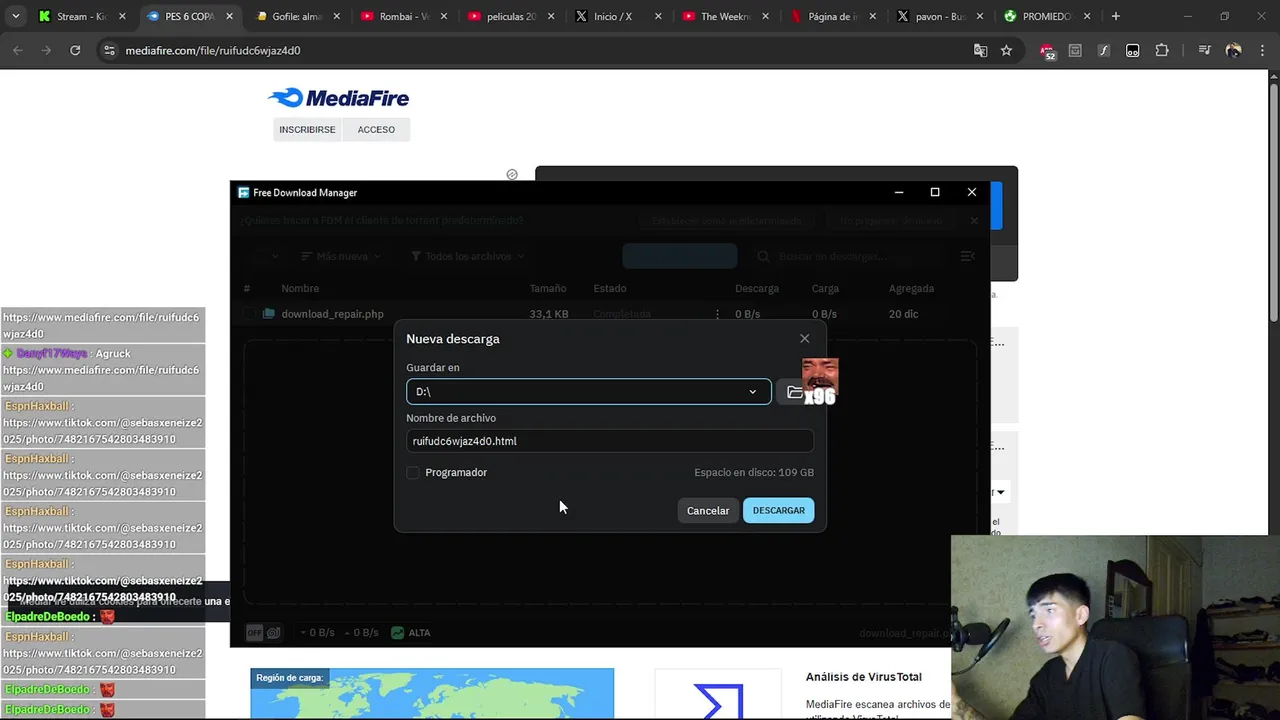Image resolution: width=1280 pixels, height=720 pixels.
Task: Click the Guardar en D:\ path field
Action: pos(588,391)
